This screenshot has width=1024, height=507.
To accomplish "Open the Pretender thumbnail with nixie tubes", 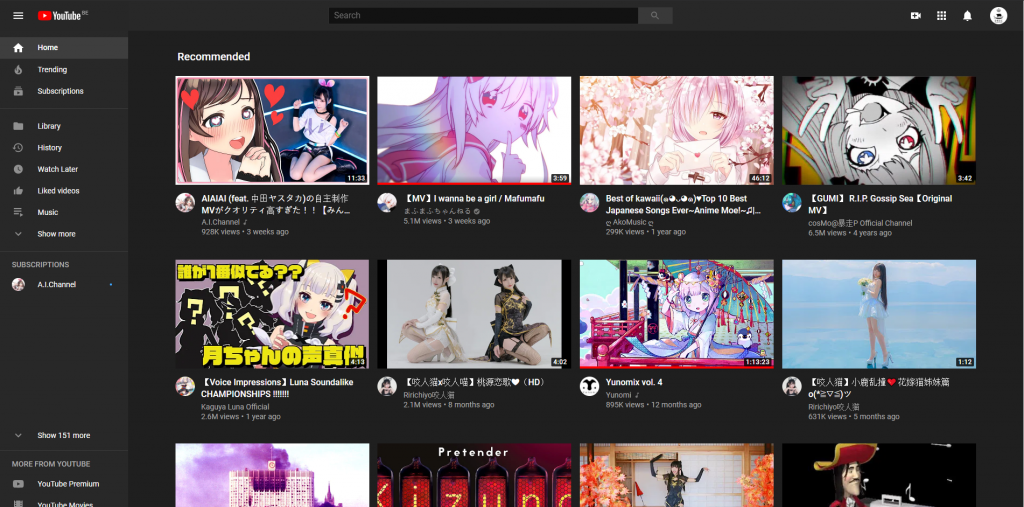I will [474, 475].
